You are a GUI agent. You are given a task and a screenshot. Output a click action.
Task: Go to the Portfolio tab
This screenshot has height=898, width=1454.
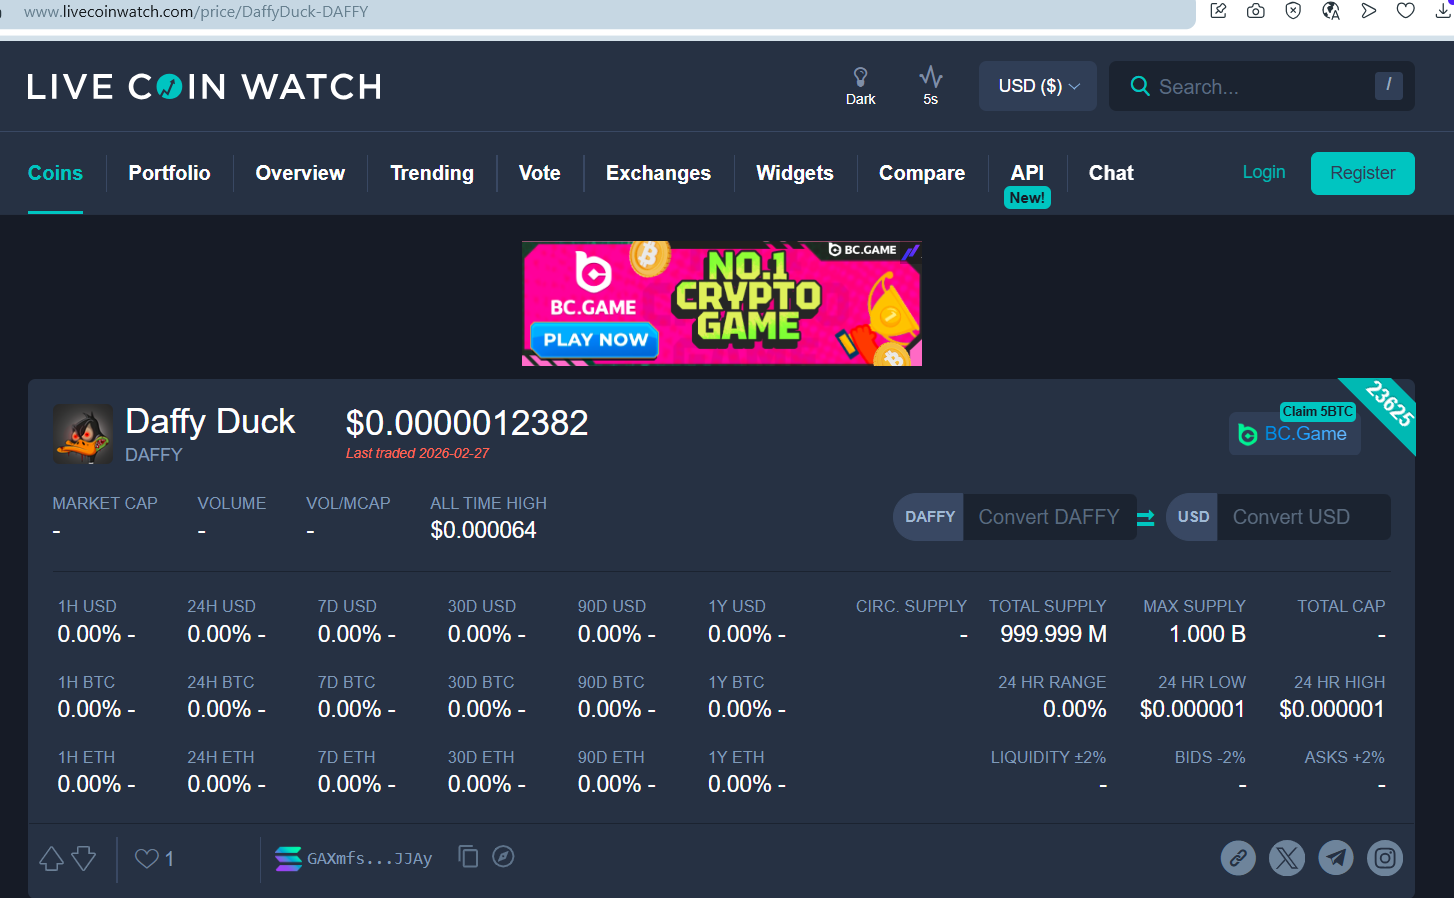169,173
